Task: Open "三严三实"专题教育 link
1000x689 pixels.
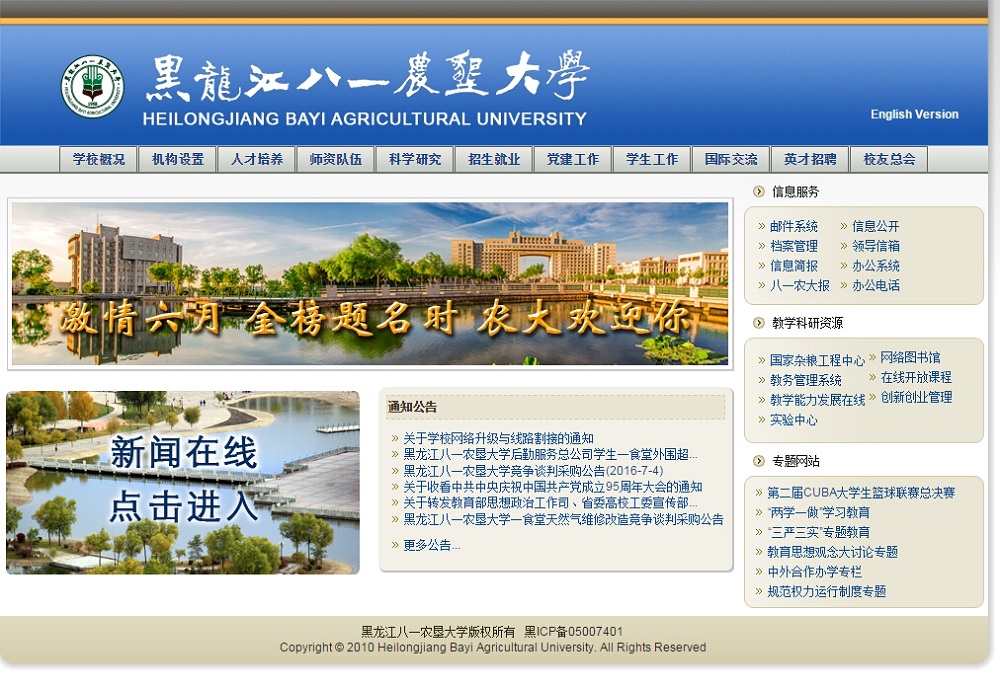Action: 818,532
